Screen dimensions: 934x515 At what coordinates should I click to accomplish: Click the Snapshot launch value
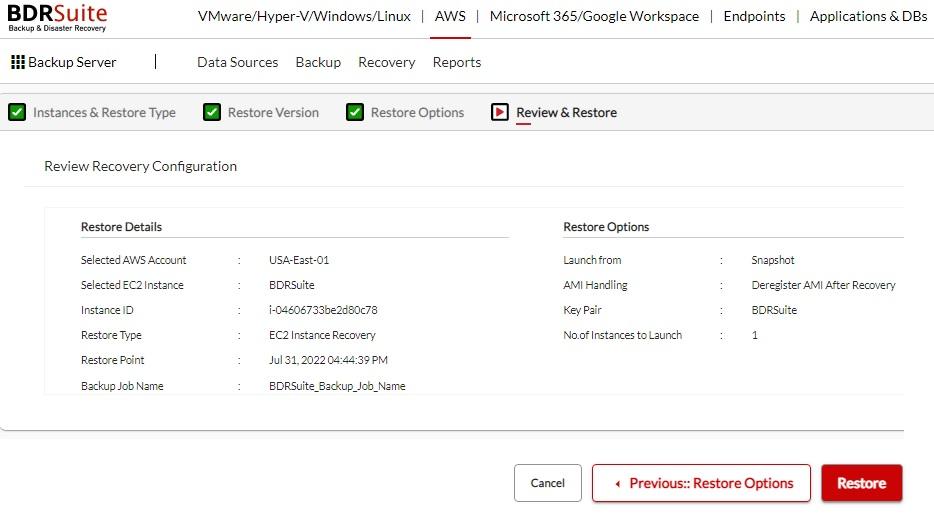click(x=773, y=260)
